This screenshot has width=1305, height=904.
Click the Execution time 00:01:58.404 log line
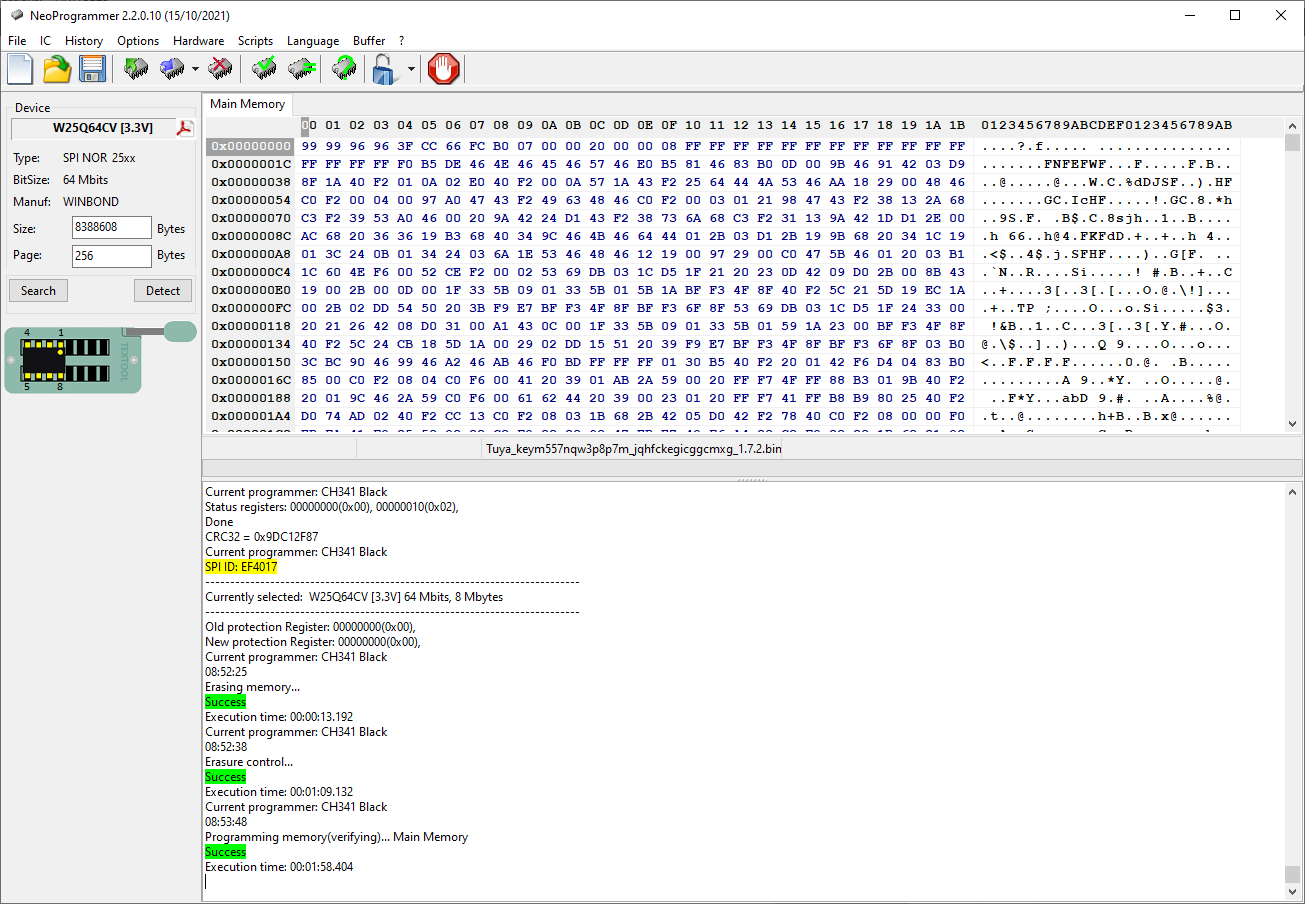tap(279, 867)
